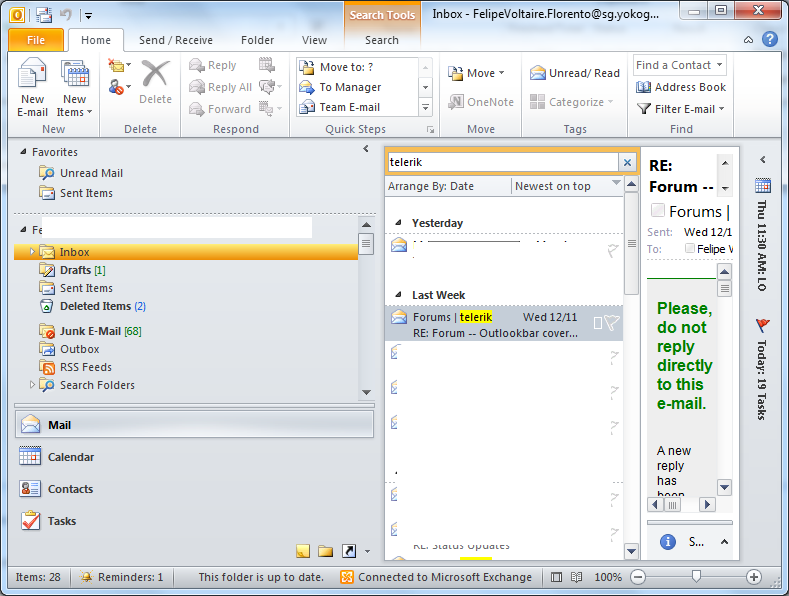The image size is (789, 596).
Task: Open the Junk E-Mail folder
Action: pos(90,331)
